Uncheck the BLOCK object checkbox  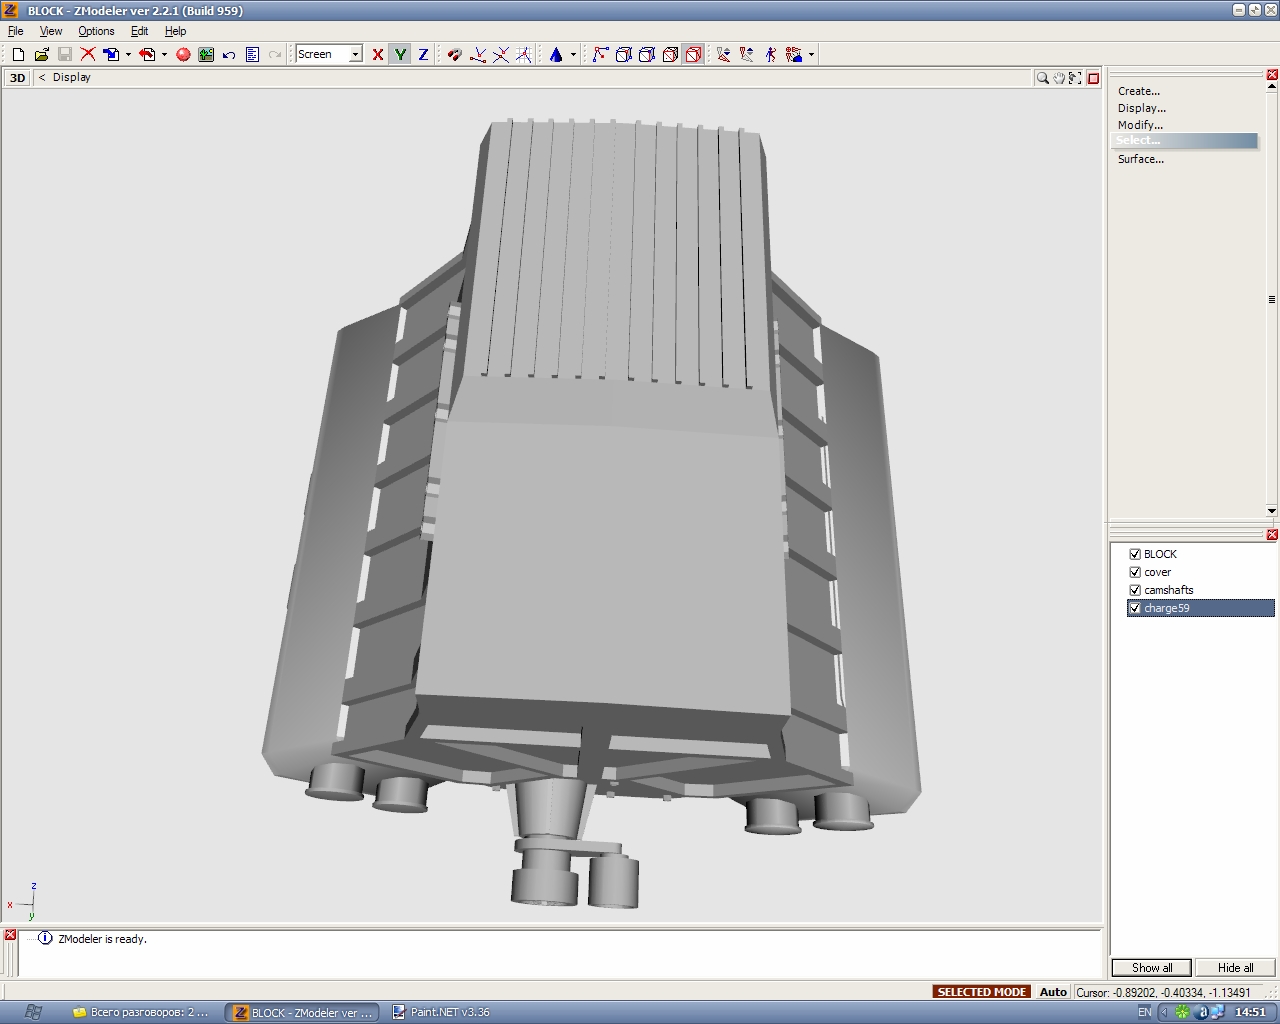coord(1135,554)
